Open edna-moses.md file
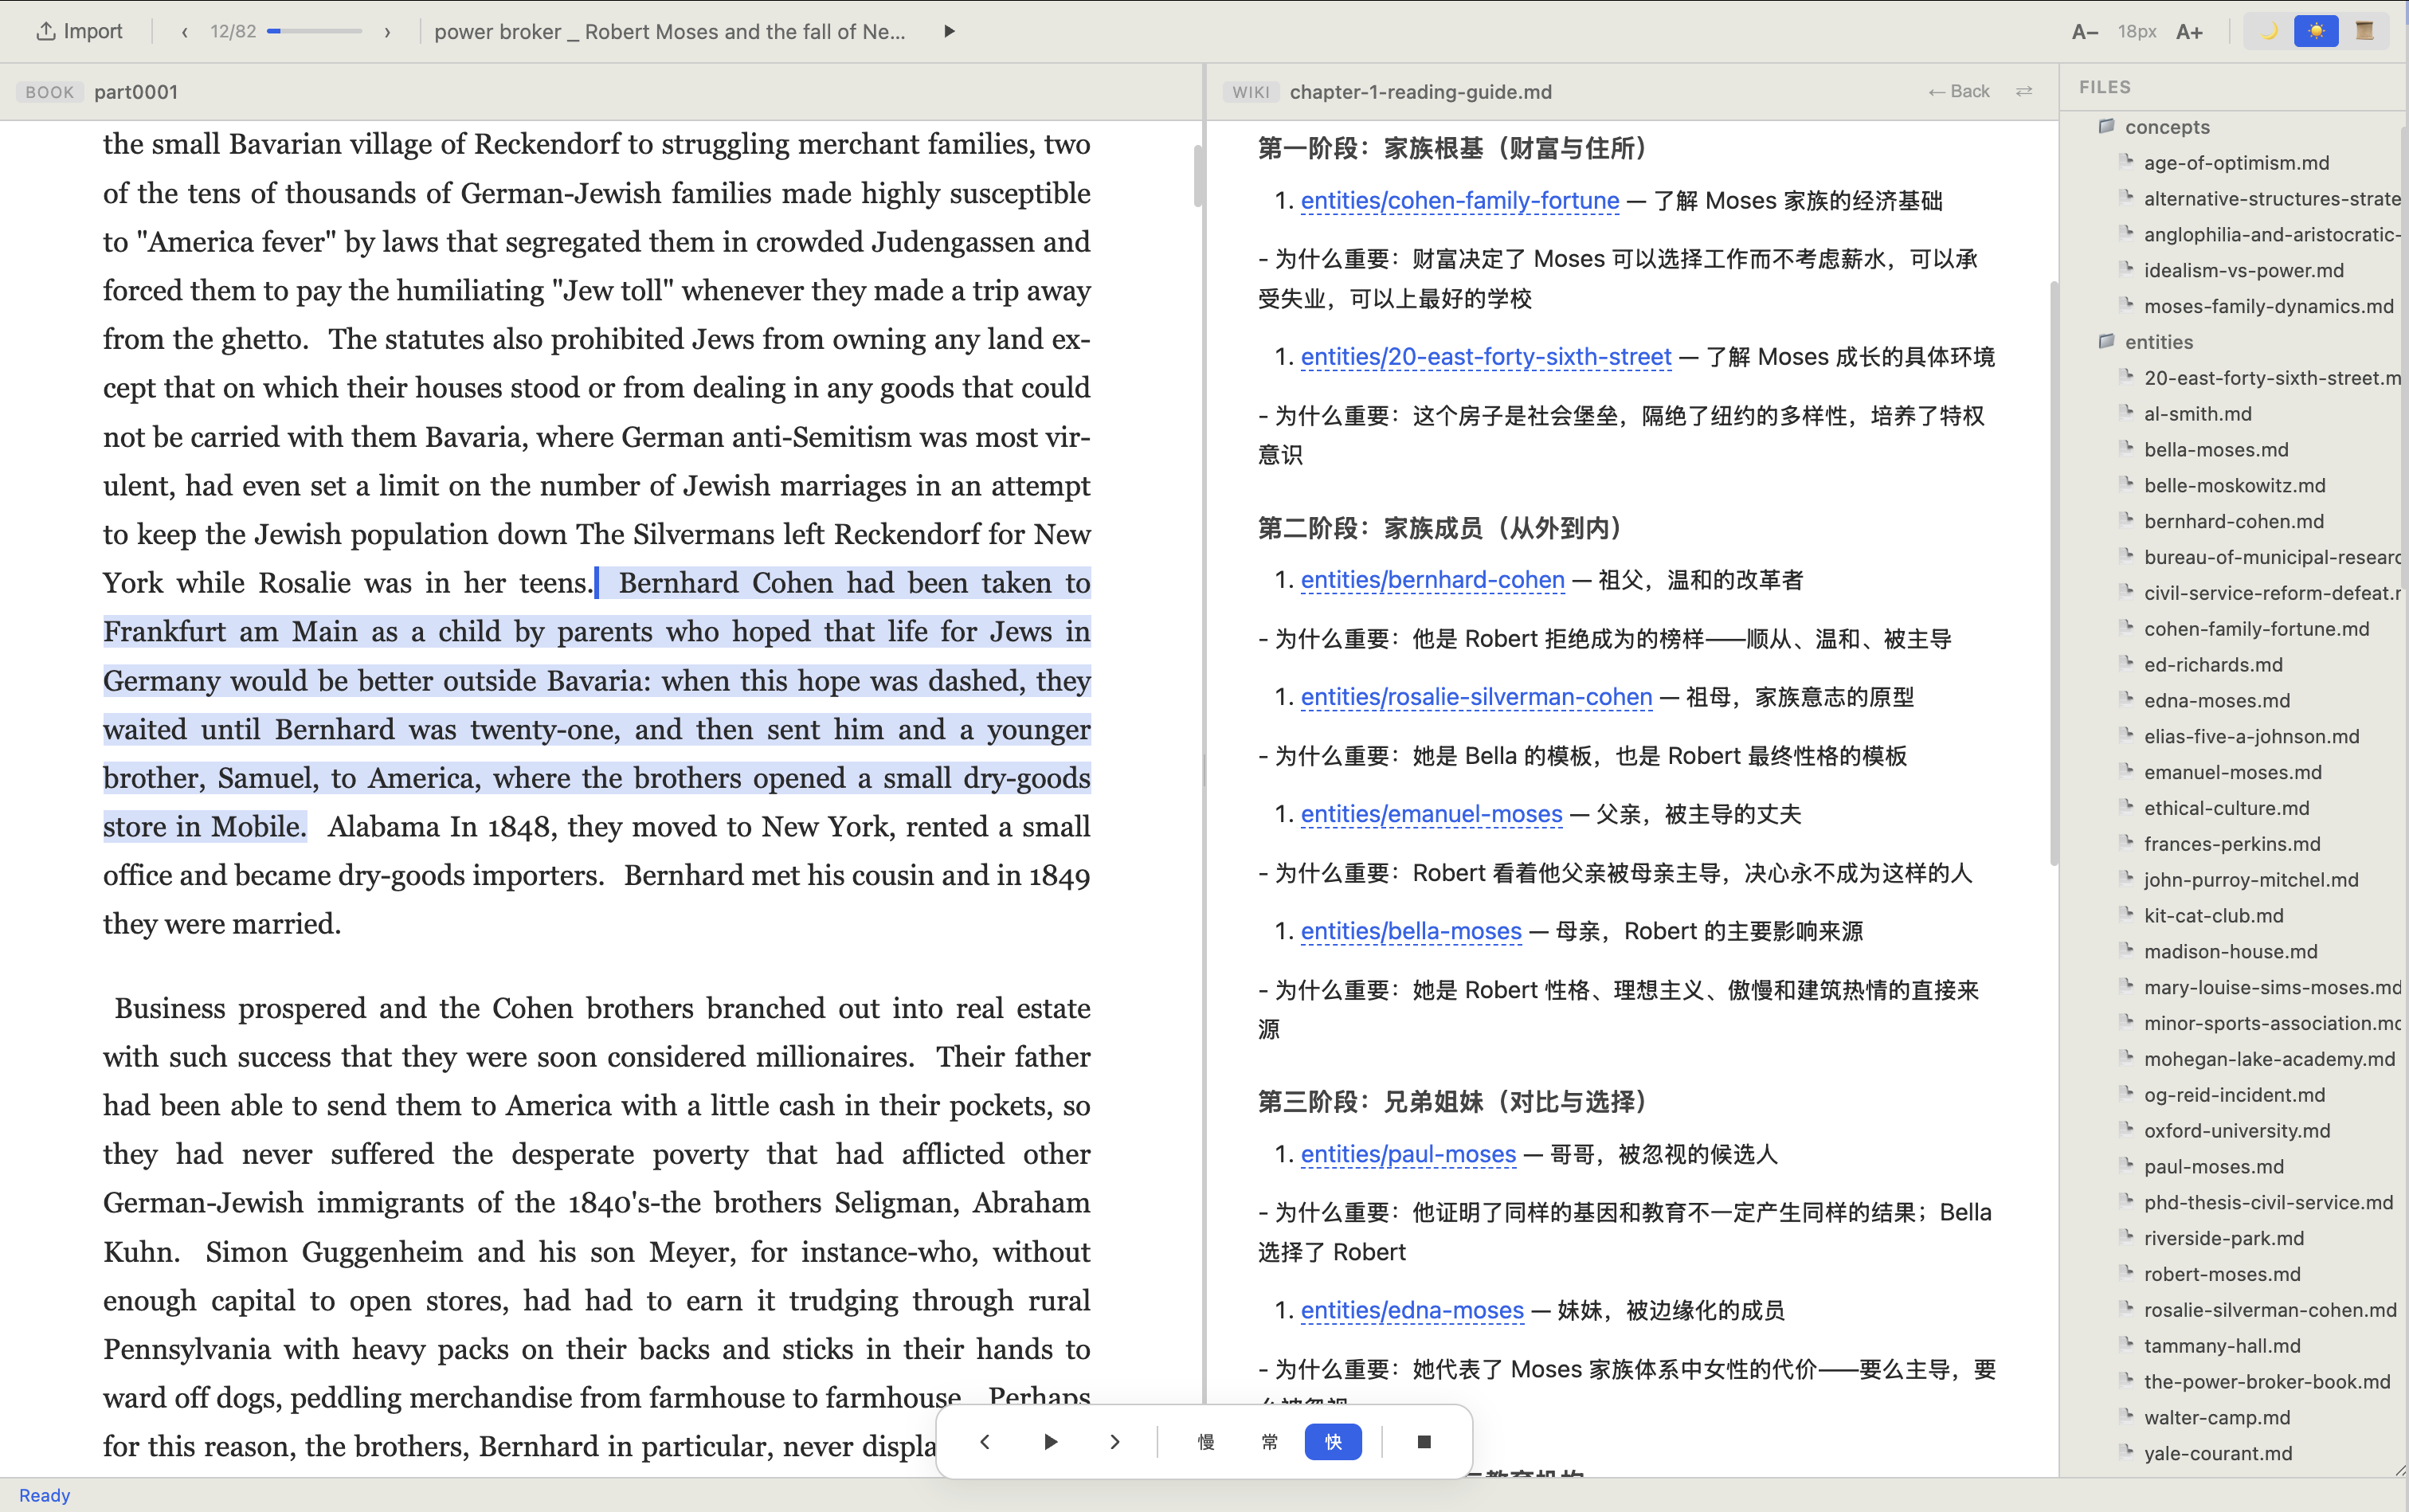This screenshot has width=2409, height=1512. pyautogui.click(x=2216, y=701)
